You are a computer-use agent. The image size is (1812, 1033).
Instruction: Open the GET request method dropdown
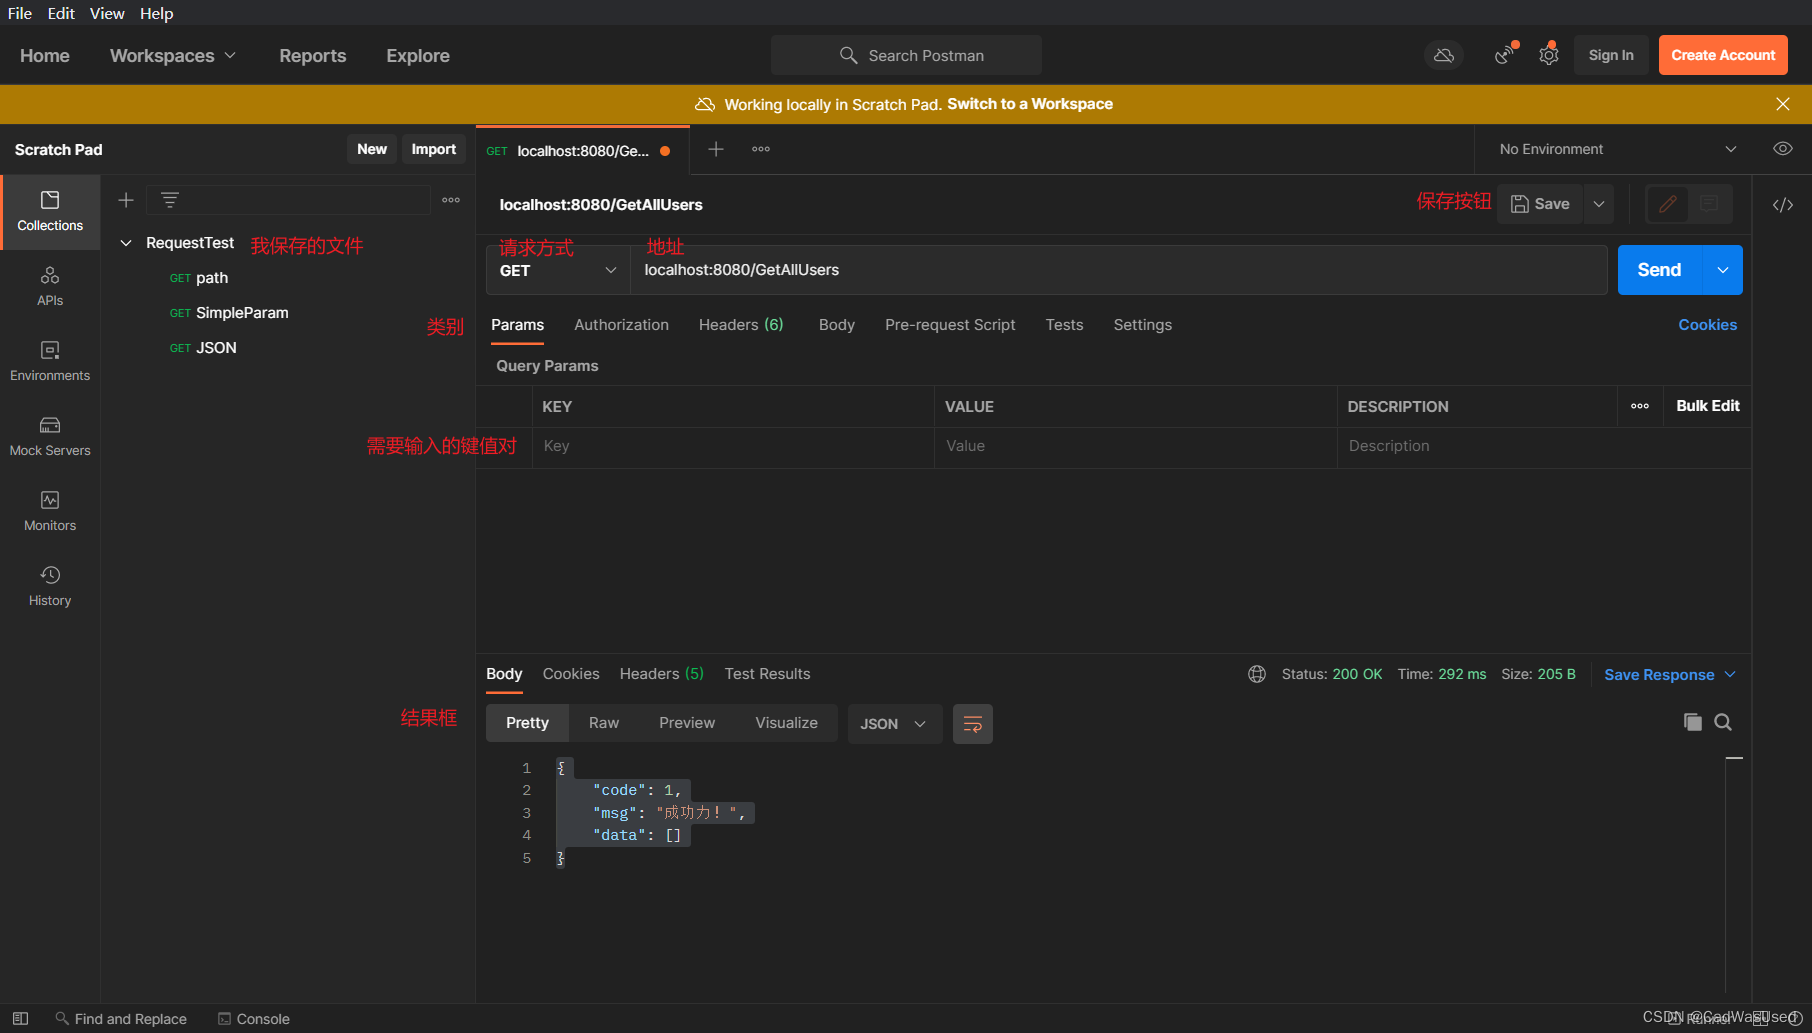pyautogui.click(x=558, y=270)
